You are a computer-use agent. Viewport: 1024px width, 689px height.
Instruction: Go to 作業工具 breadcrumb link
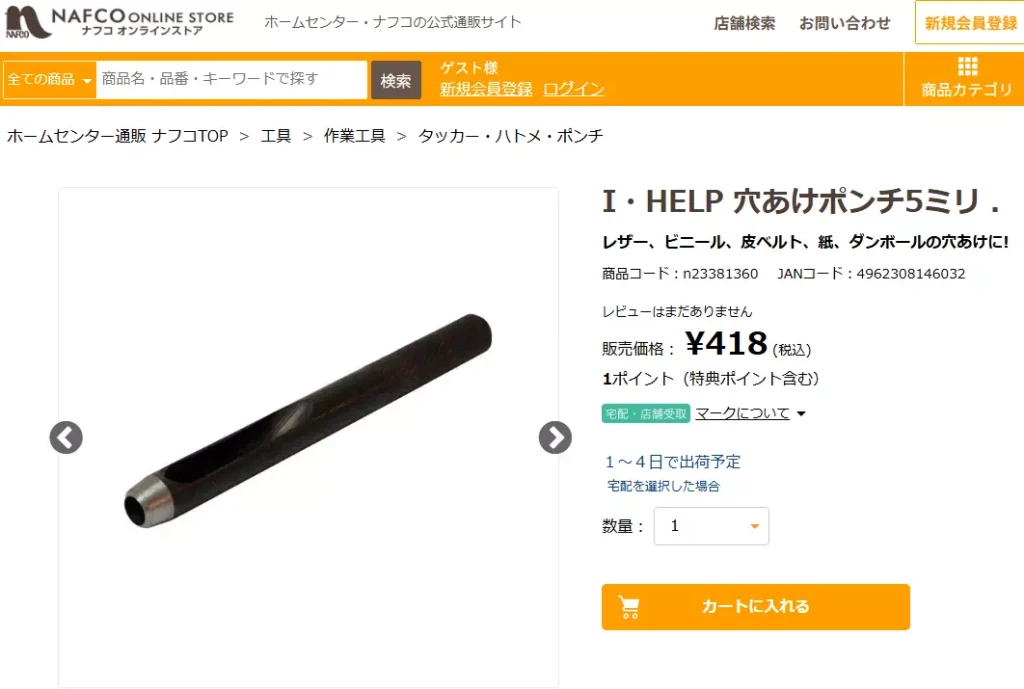(355, 136)
